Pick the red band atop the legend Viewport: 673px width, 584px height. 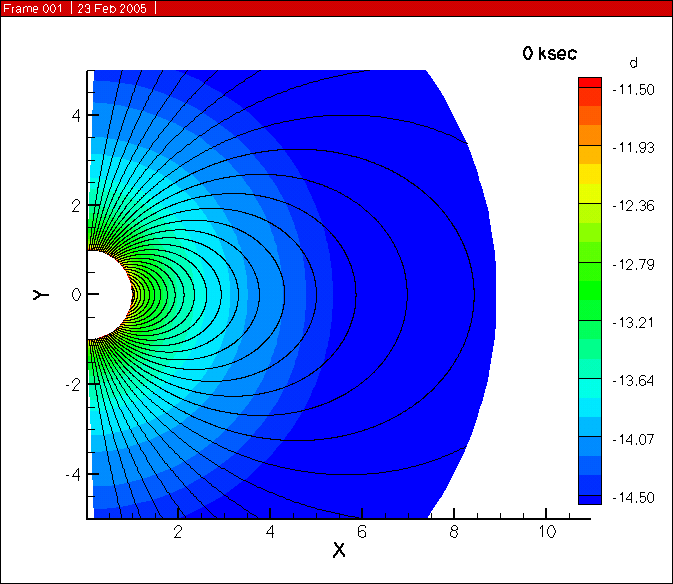click(590, 82)
